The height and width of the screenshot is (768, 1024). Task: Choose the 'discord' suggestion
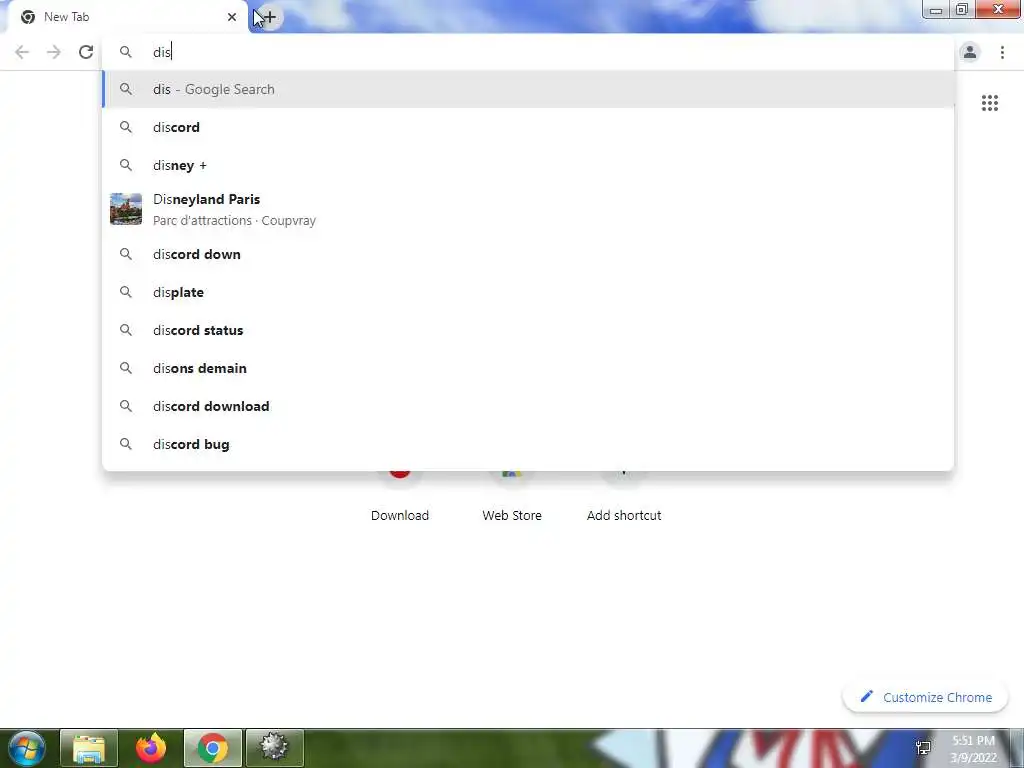tap(528, 127)
